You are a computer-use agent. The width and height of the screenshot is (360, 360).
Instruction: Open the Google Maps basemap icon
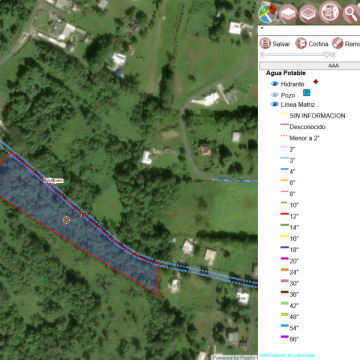(x=268, y=14)
